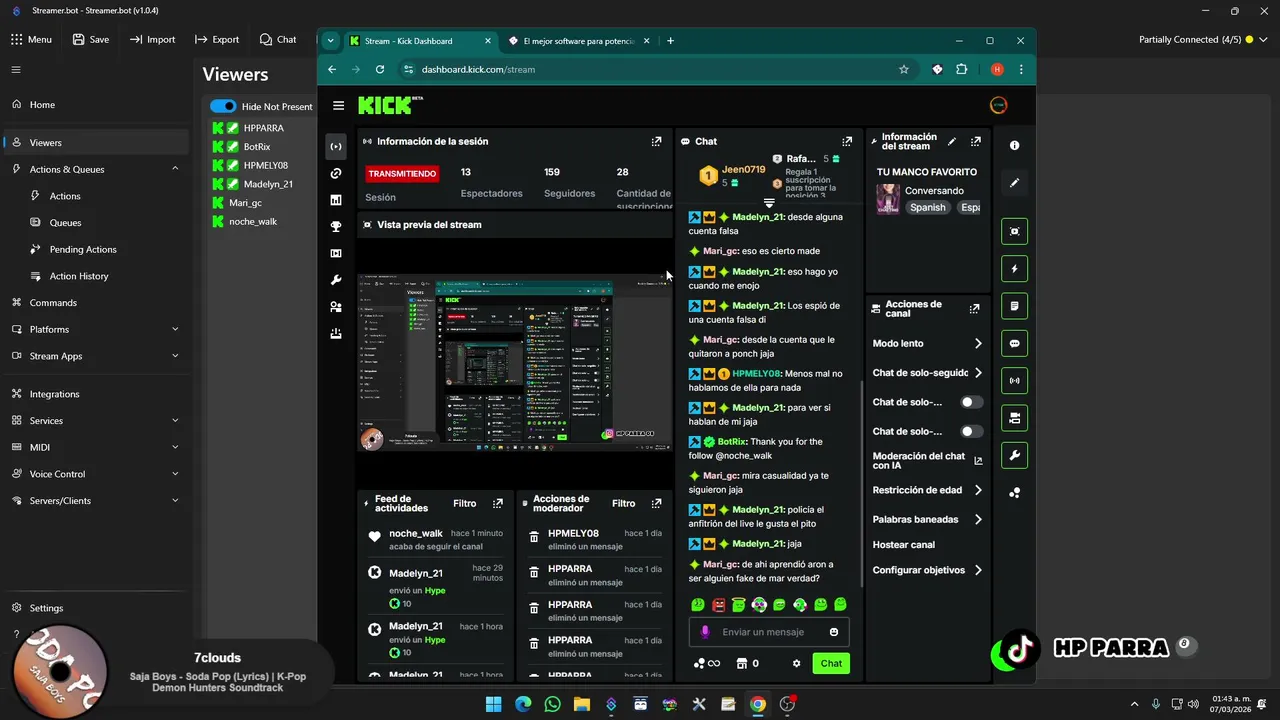Image resolution: width=1280 pixels, height=720 pixels.
Task: Bookmark this page with the star icon
Action: (904, 69)
